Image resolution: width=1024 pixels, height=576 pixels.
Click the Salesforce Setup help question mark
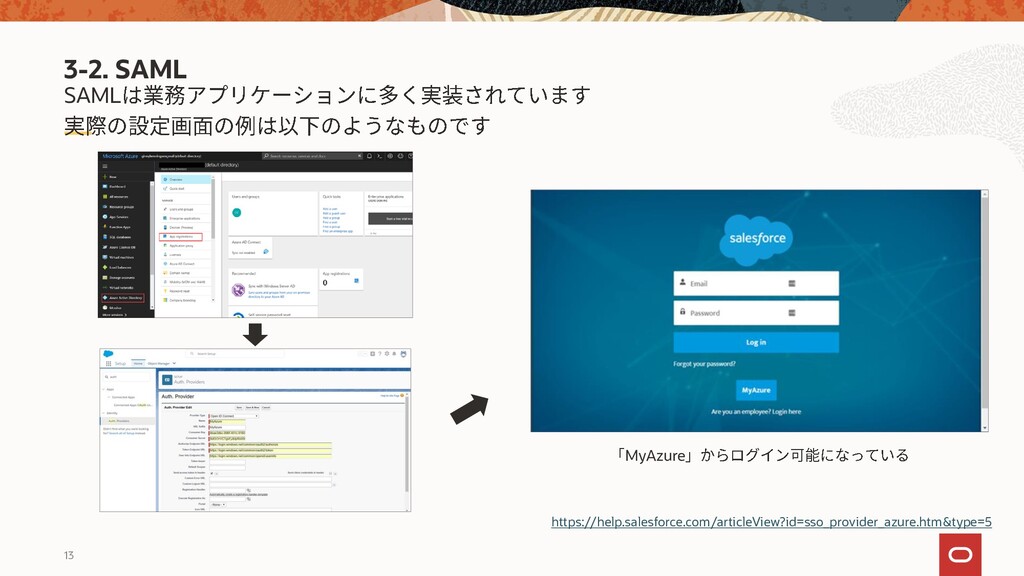380,353
